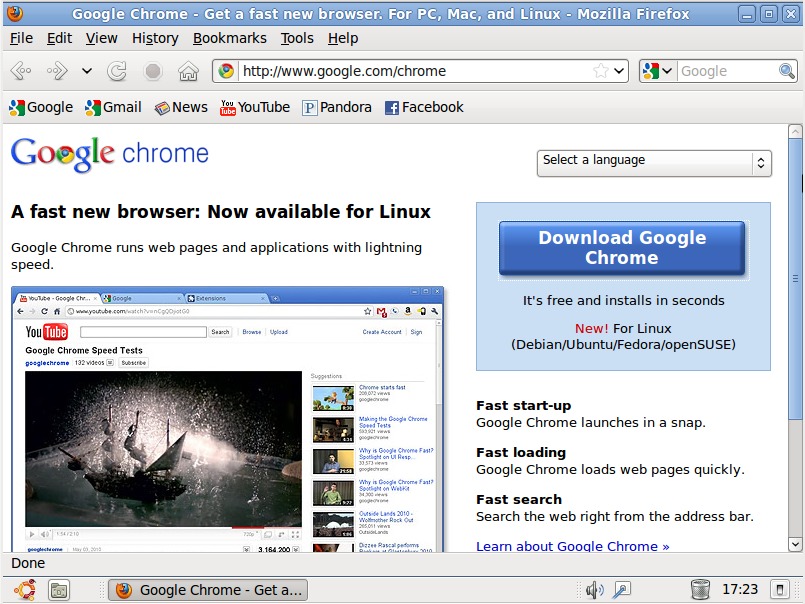Go to the Home page icon
805x604 pixels.
pyautogui.click(x=188, y=71)
